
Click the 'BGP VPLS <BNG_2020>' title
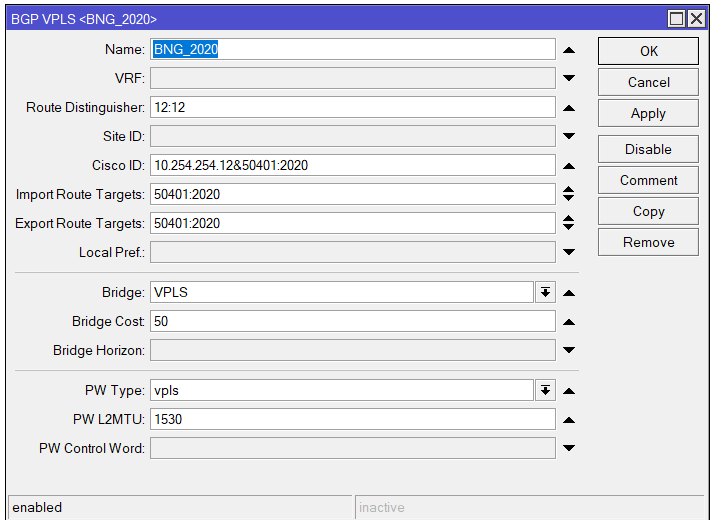84,19
